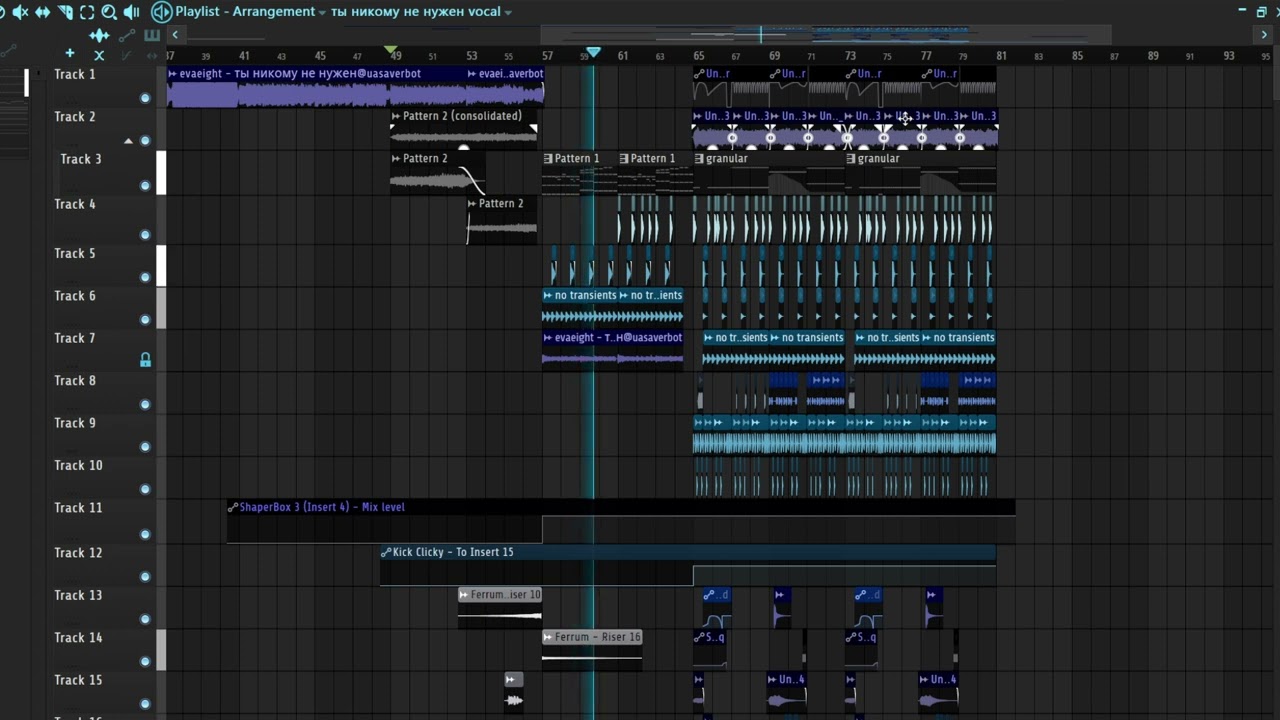This screenshot has width=1280, height=720.
Task: Select Pattern 2 clip on Track 4
Action: click(502, 221)
